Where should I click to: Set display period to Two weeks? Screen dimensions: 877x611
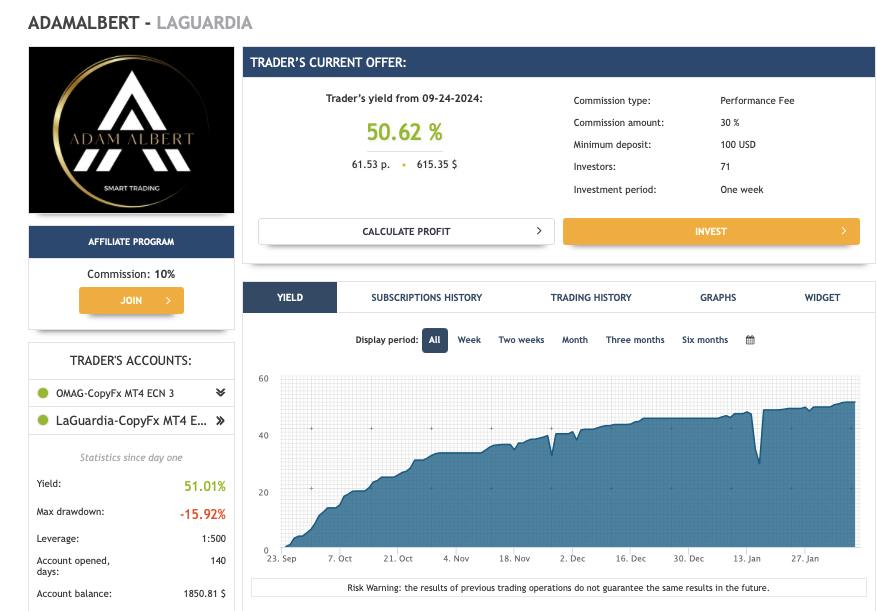(x=521, y=340)
